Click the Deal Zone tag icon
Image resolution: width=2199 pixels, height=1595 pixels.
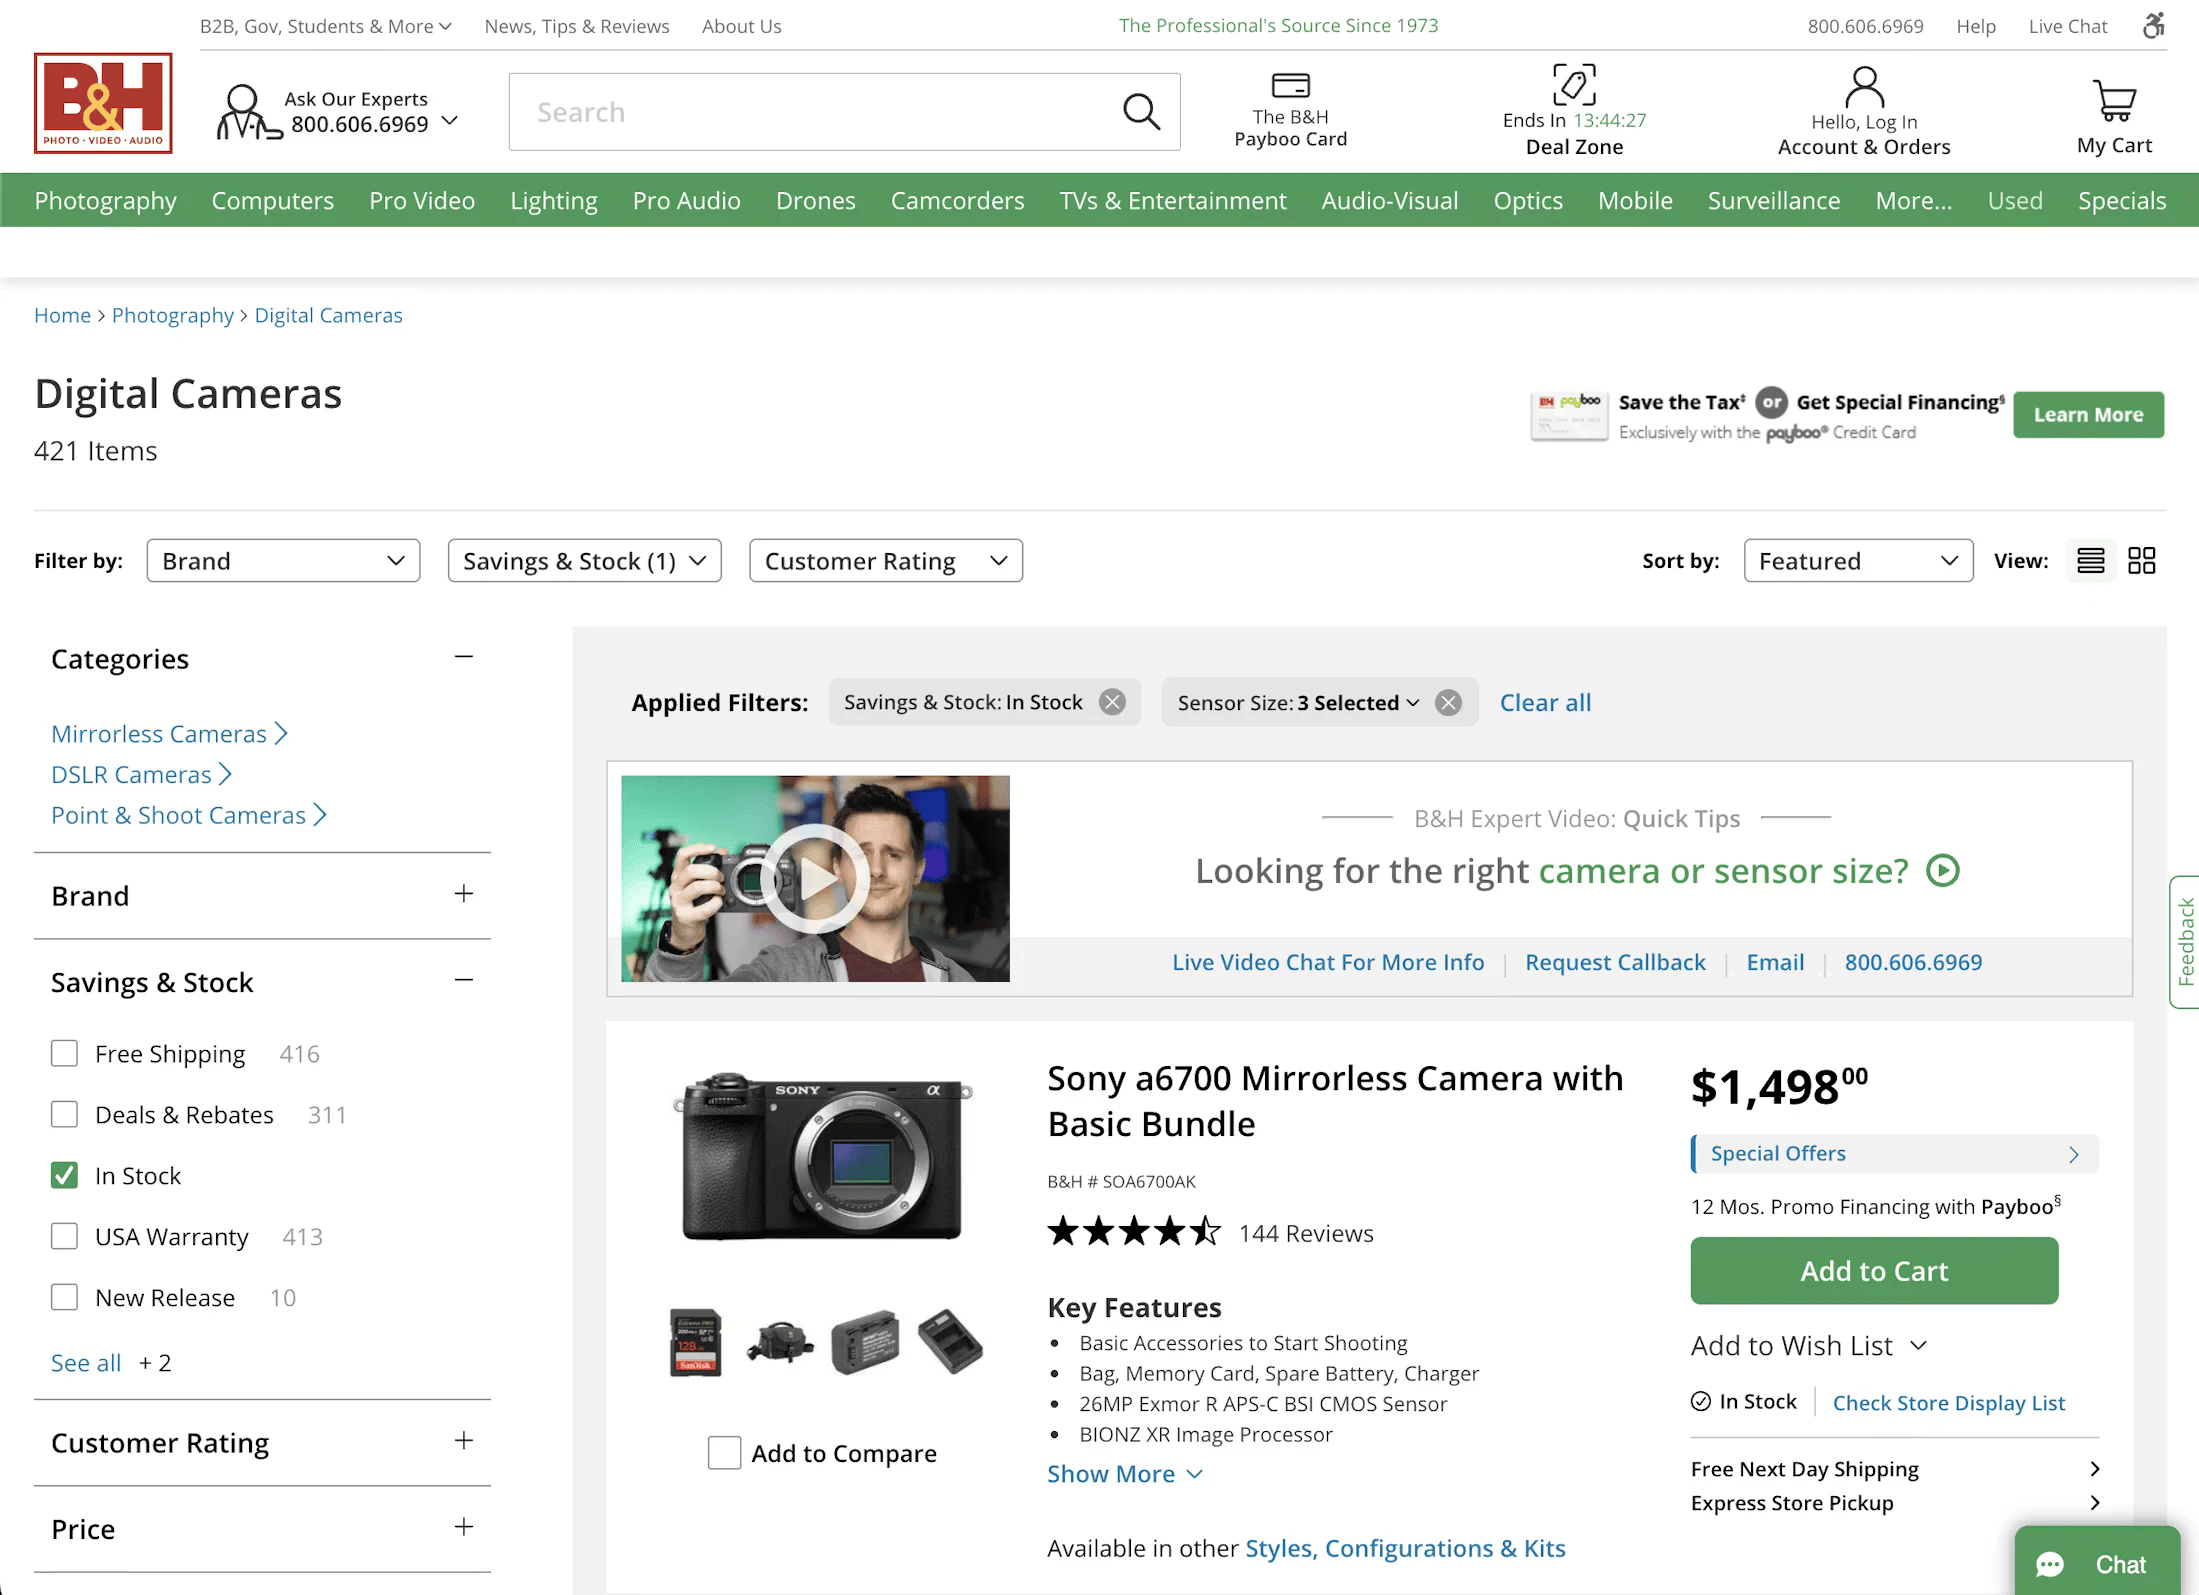1573,85
